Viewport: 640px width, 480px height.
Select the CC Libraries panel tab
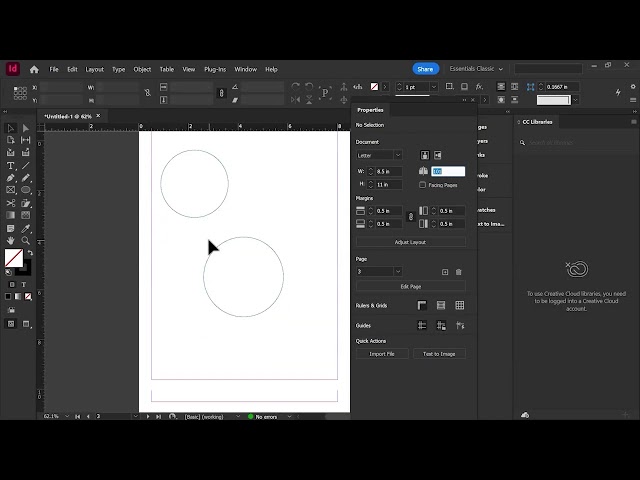(x=537, y=122)
